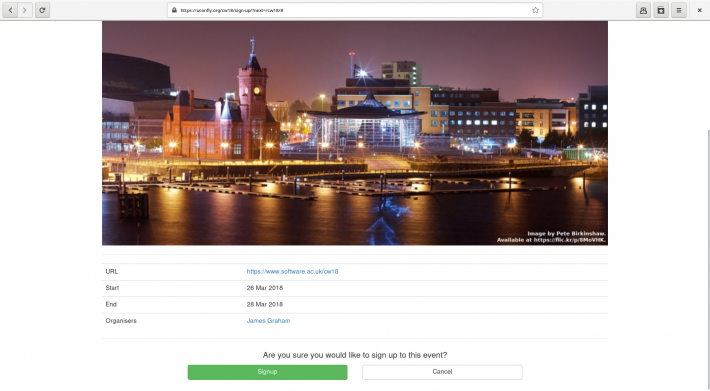
Task: Open the software.ac.uk/cw18 link
Action: click(292, 272)
